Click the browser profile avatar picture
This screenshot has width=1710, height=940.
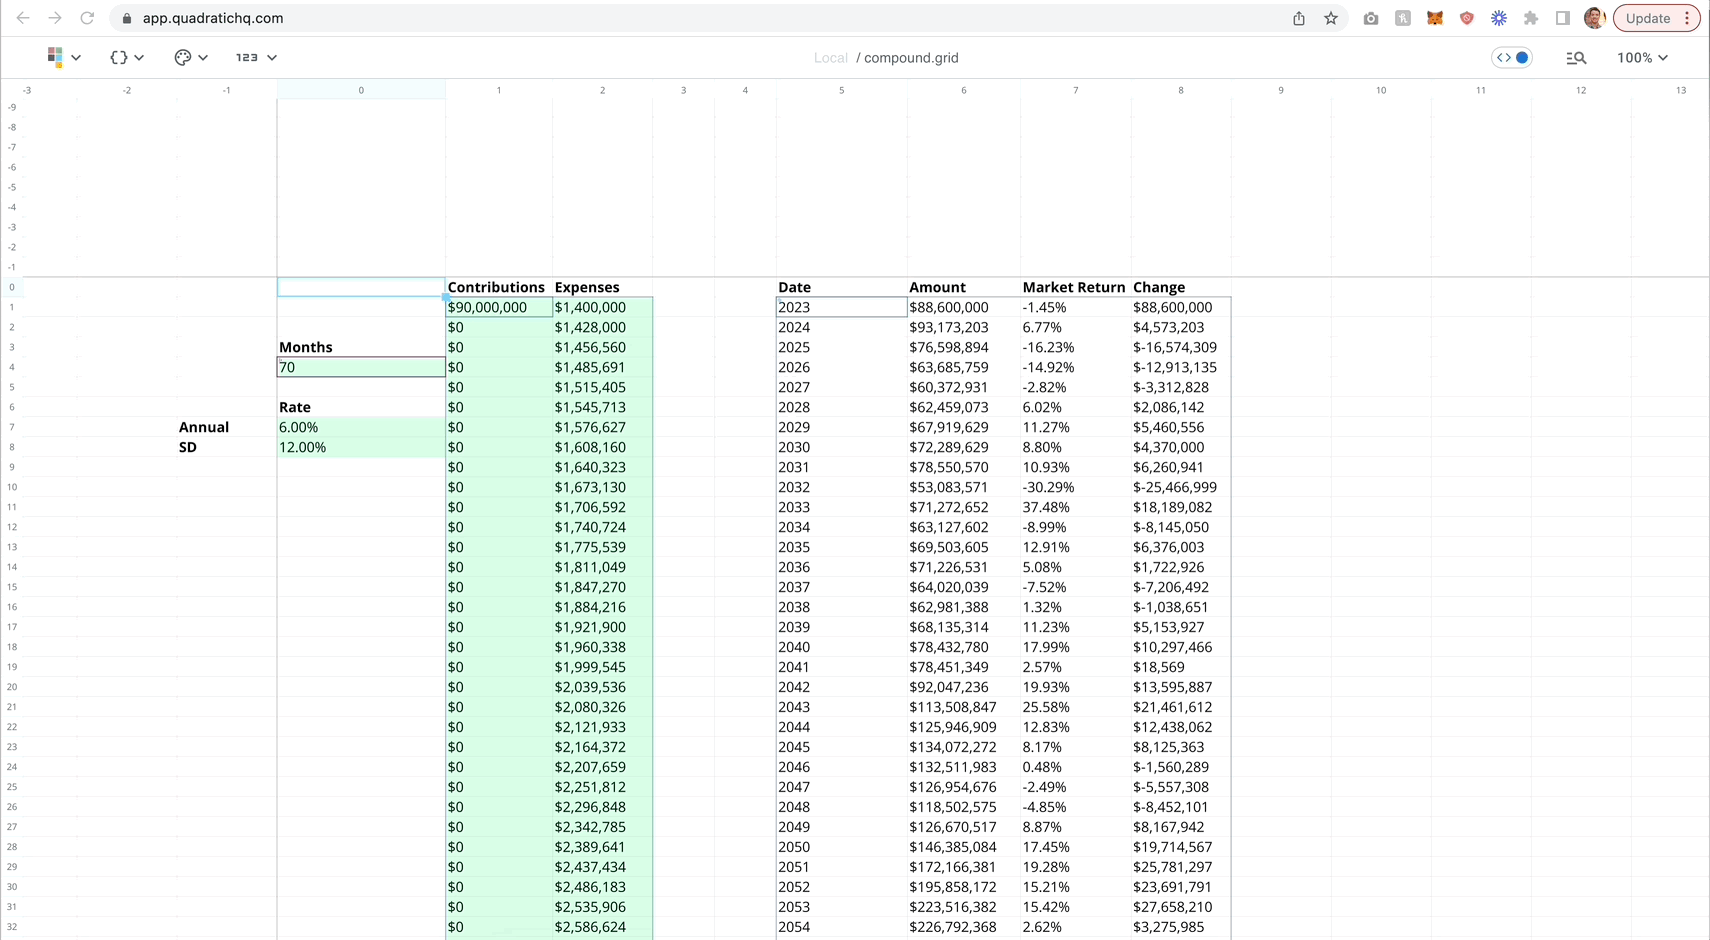1594,18
